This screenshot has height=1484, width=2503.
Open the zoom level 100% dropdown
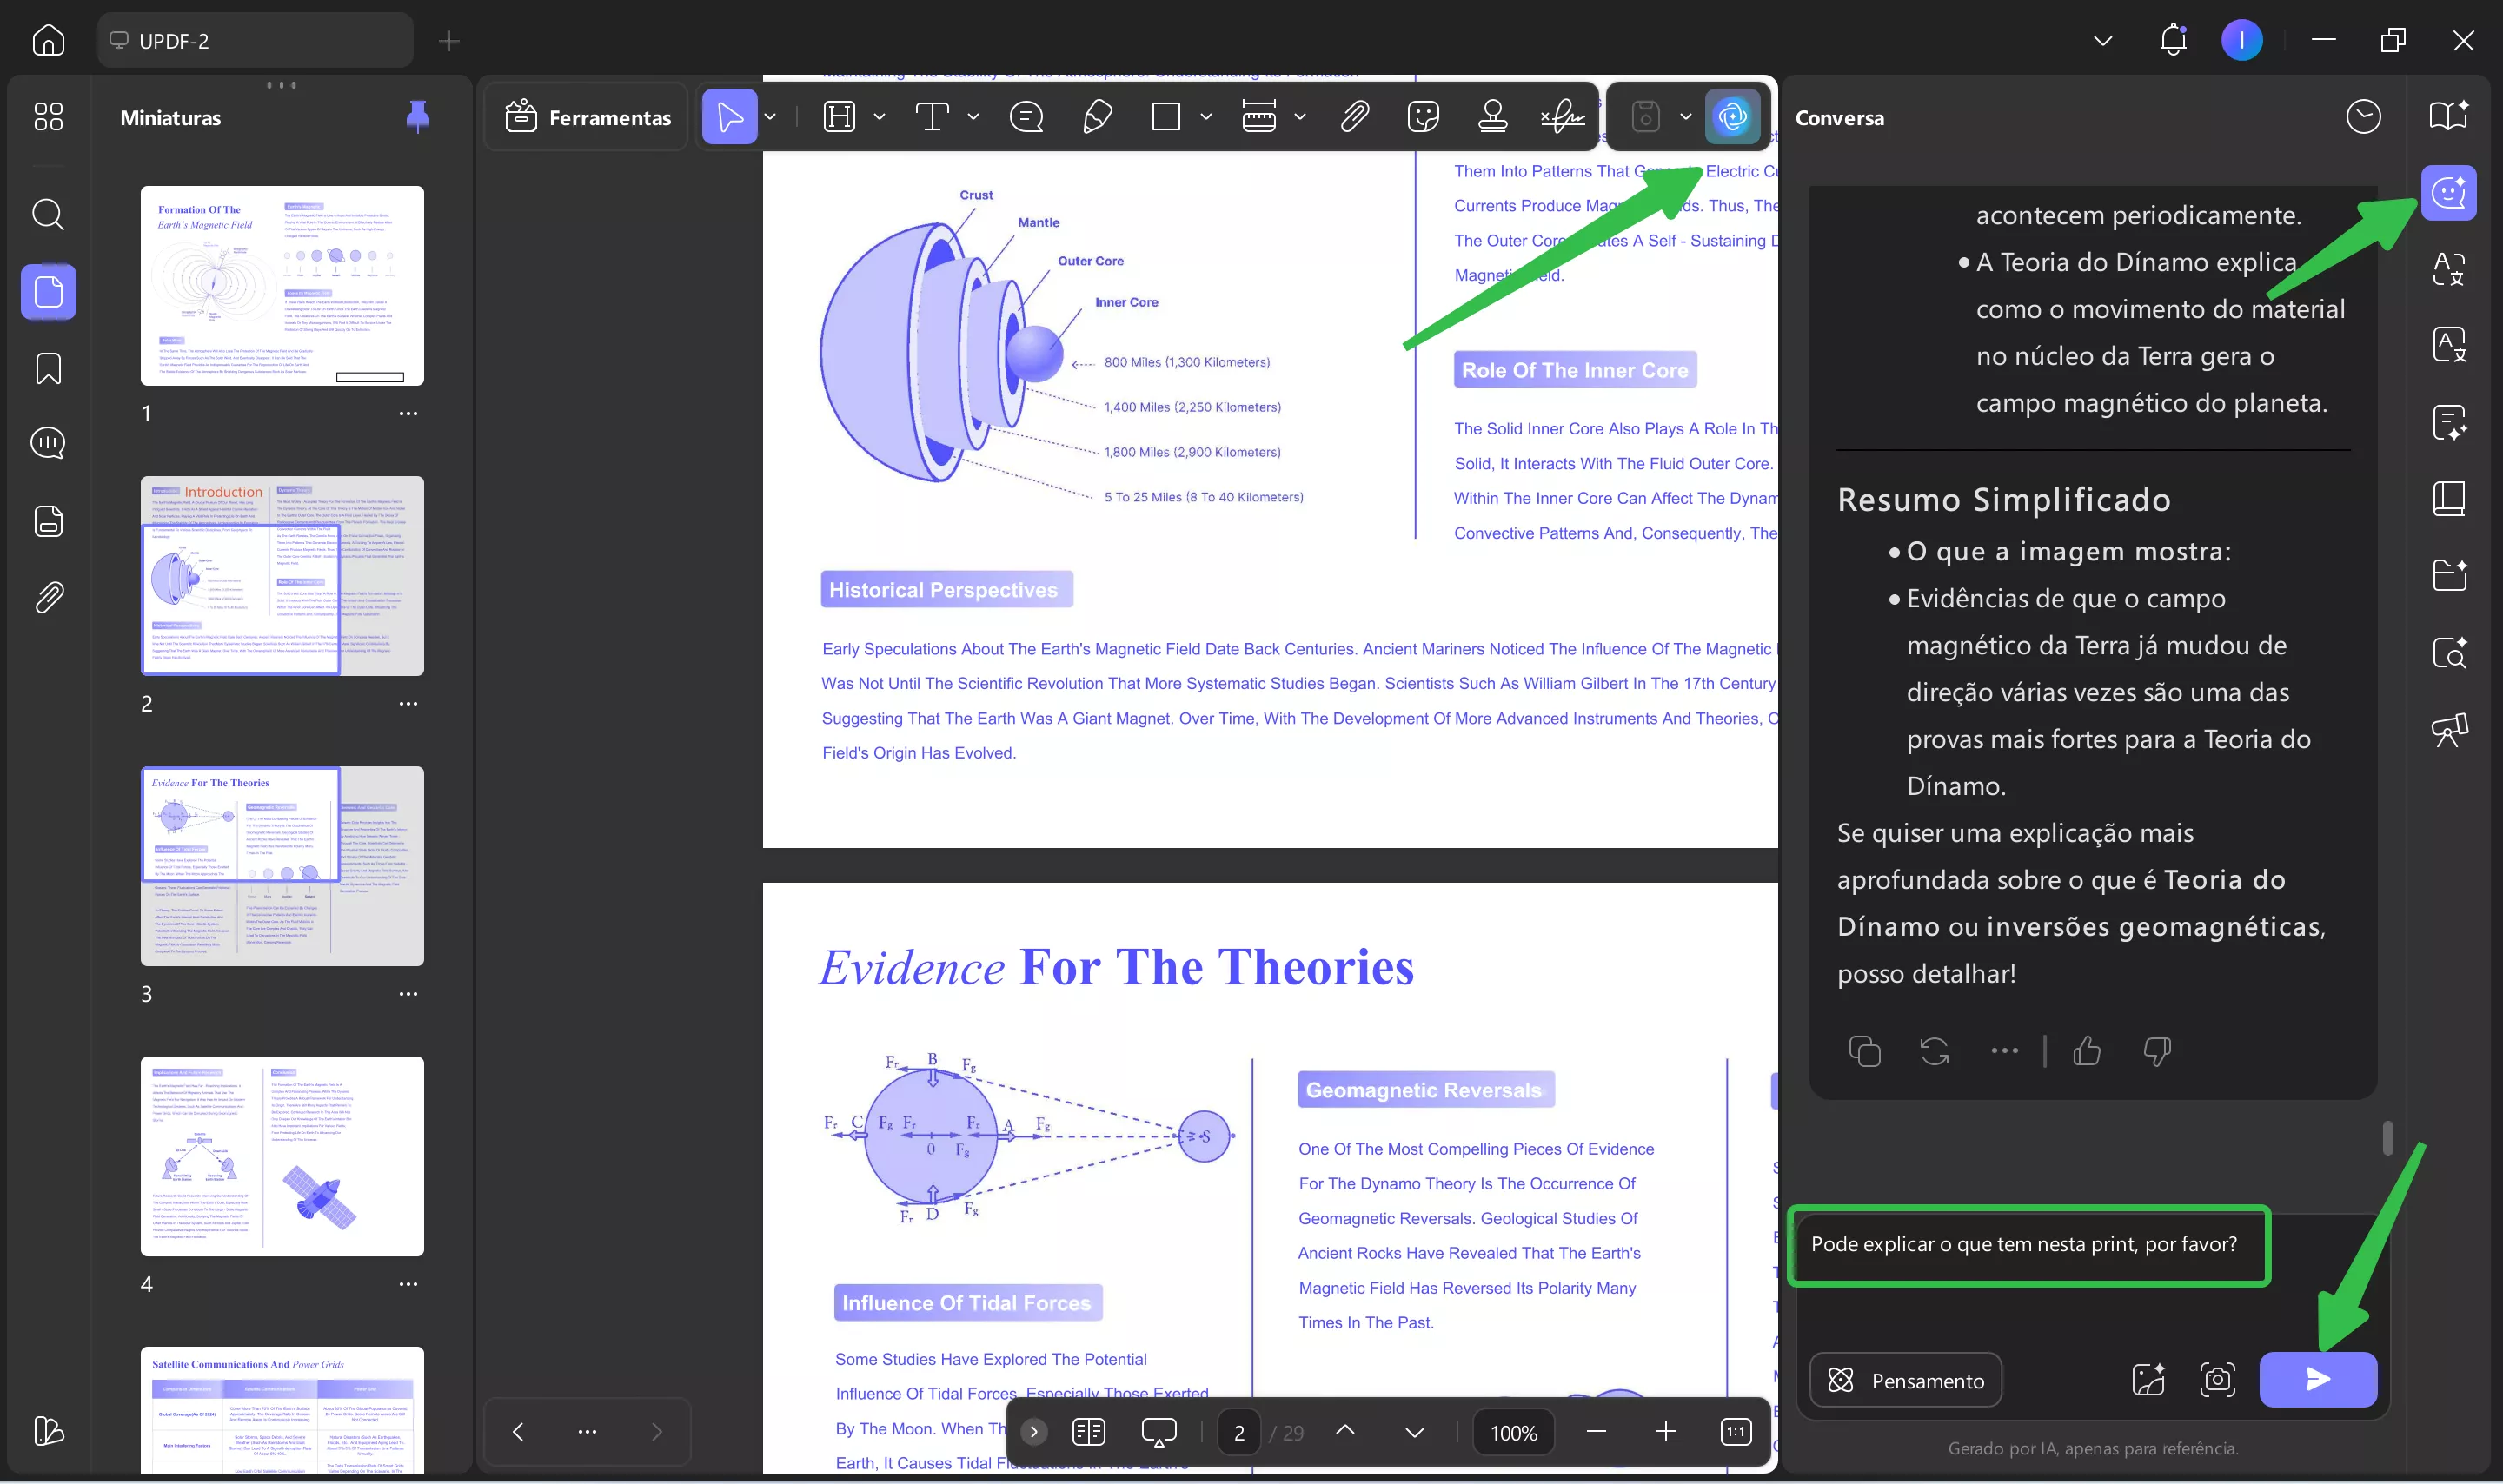coord(1513,1432)
